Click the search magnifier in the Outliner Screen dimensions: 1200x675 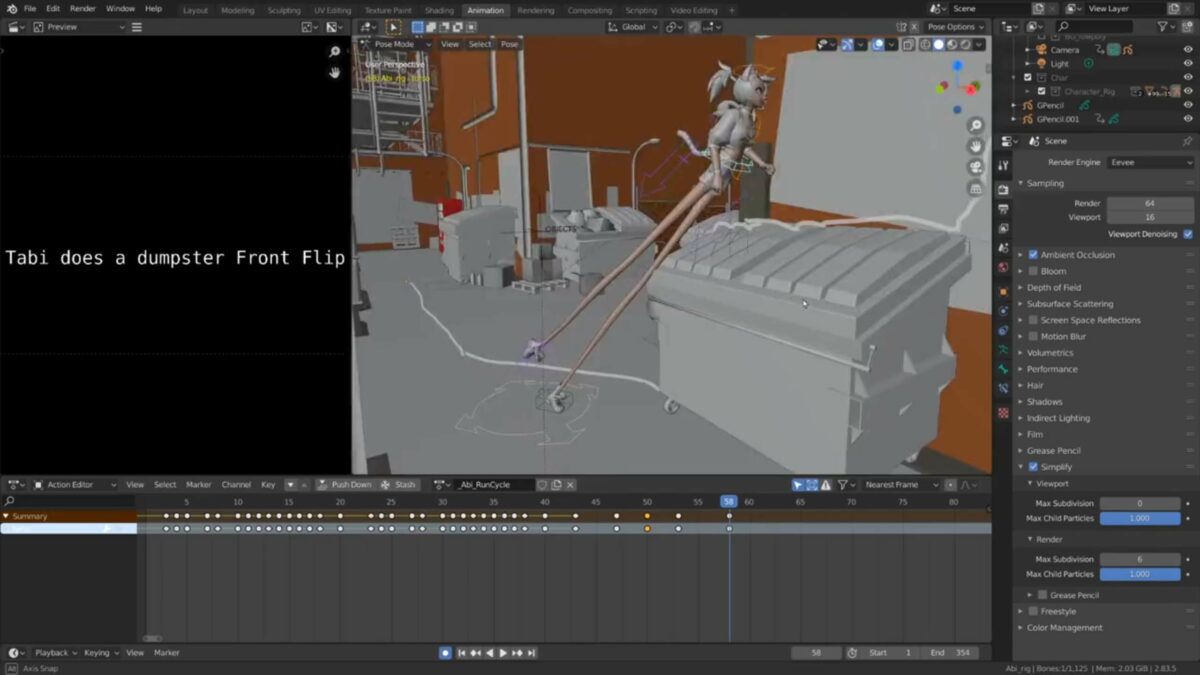tap(1062, 28)
